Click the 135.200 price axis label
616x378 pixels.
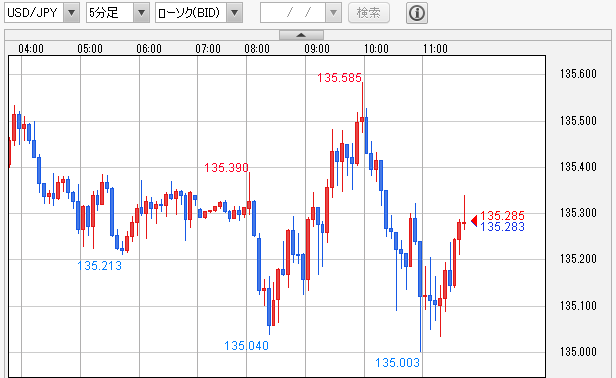[x=578, y=259]
